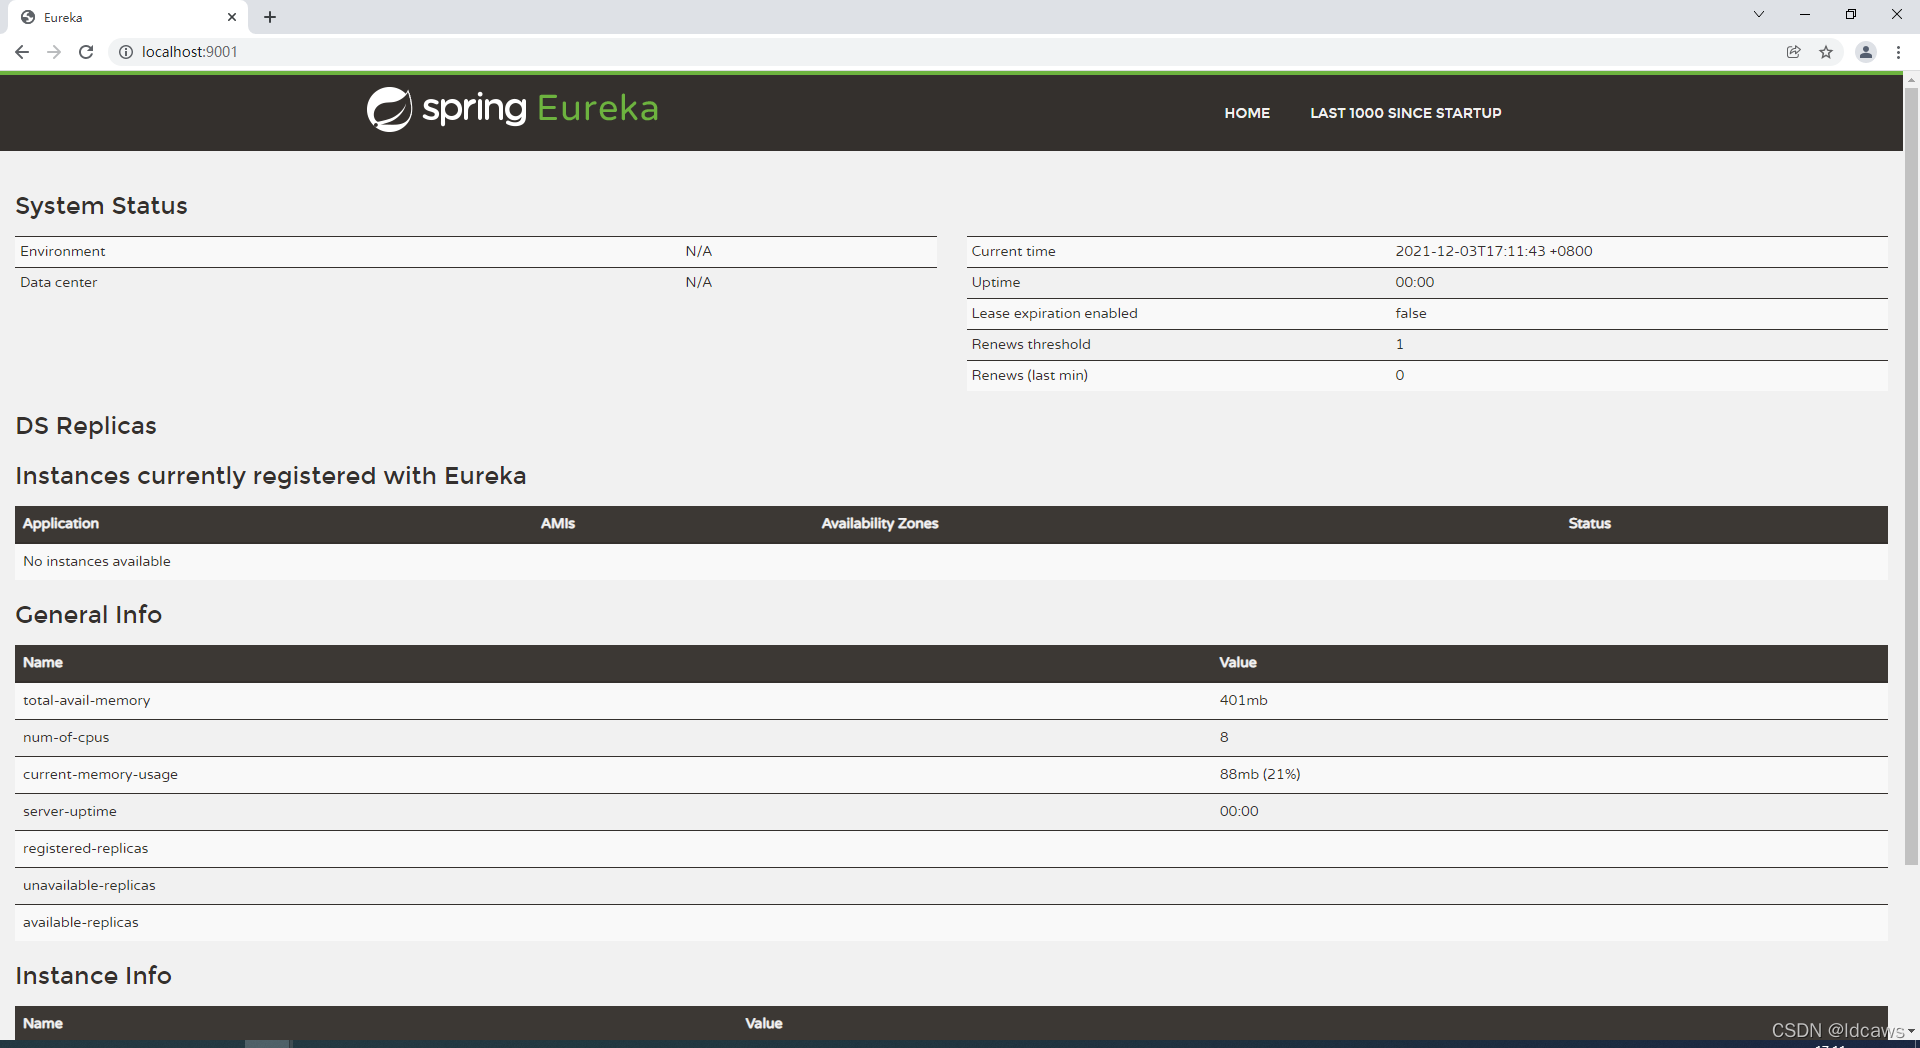Share this page via address bar icon
Image resolution: width=1920 pixels, height=1048 pixels.
[x=1794, y=52]
